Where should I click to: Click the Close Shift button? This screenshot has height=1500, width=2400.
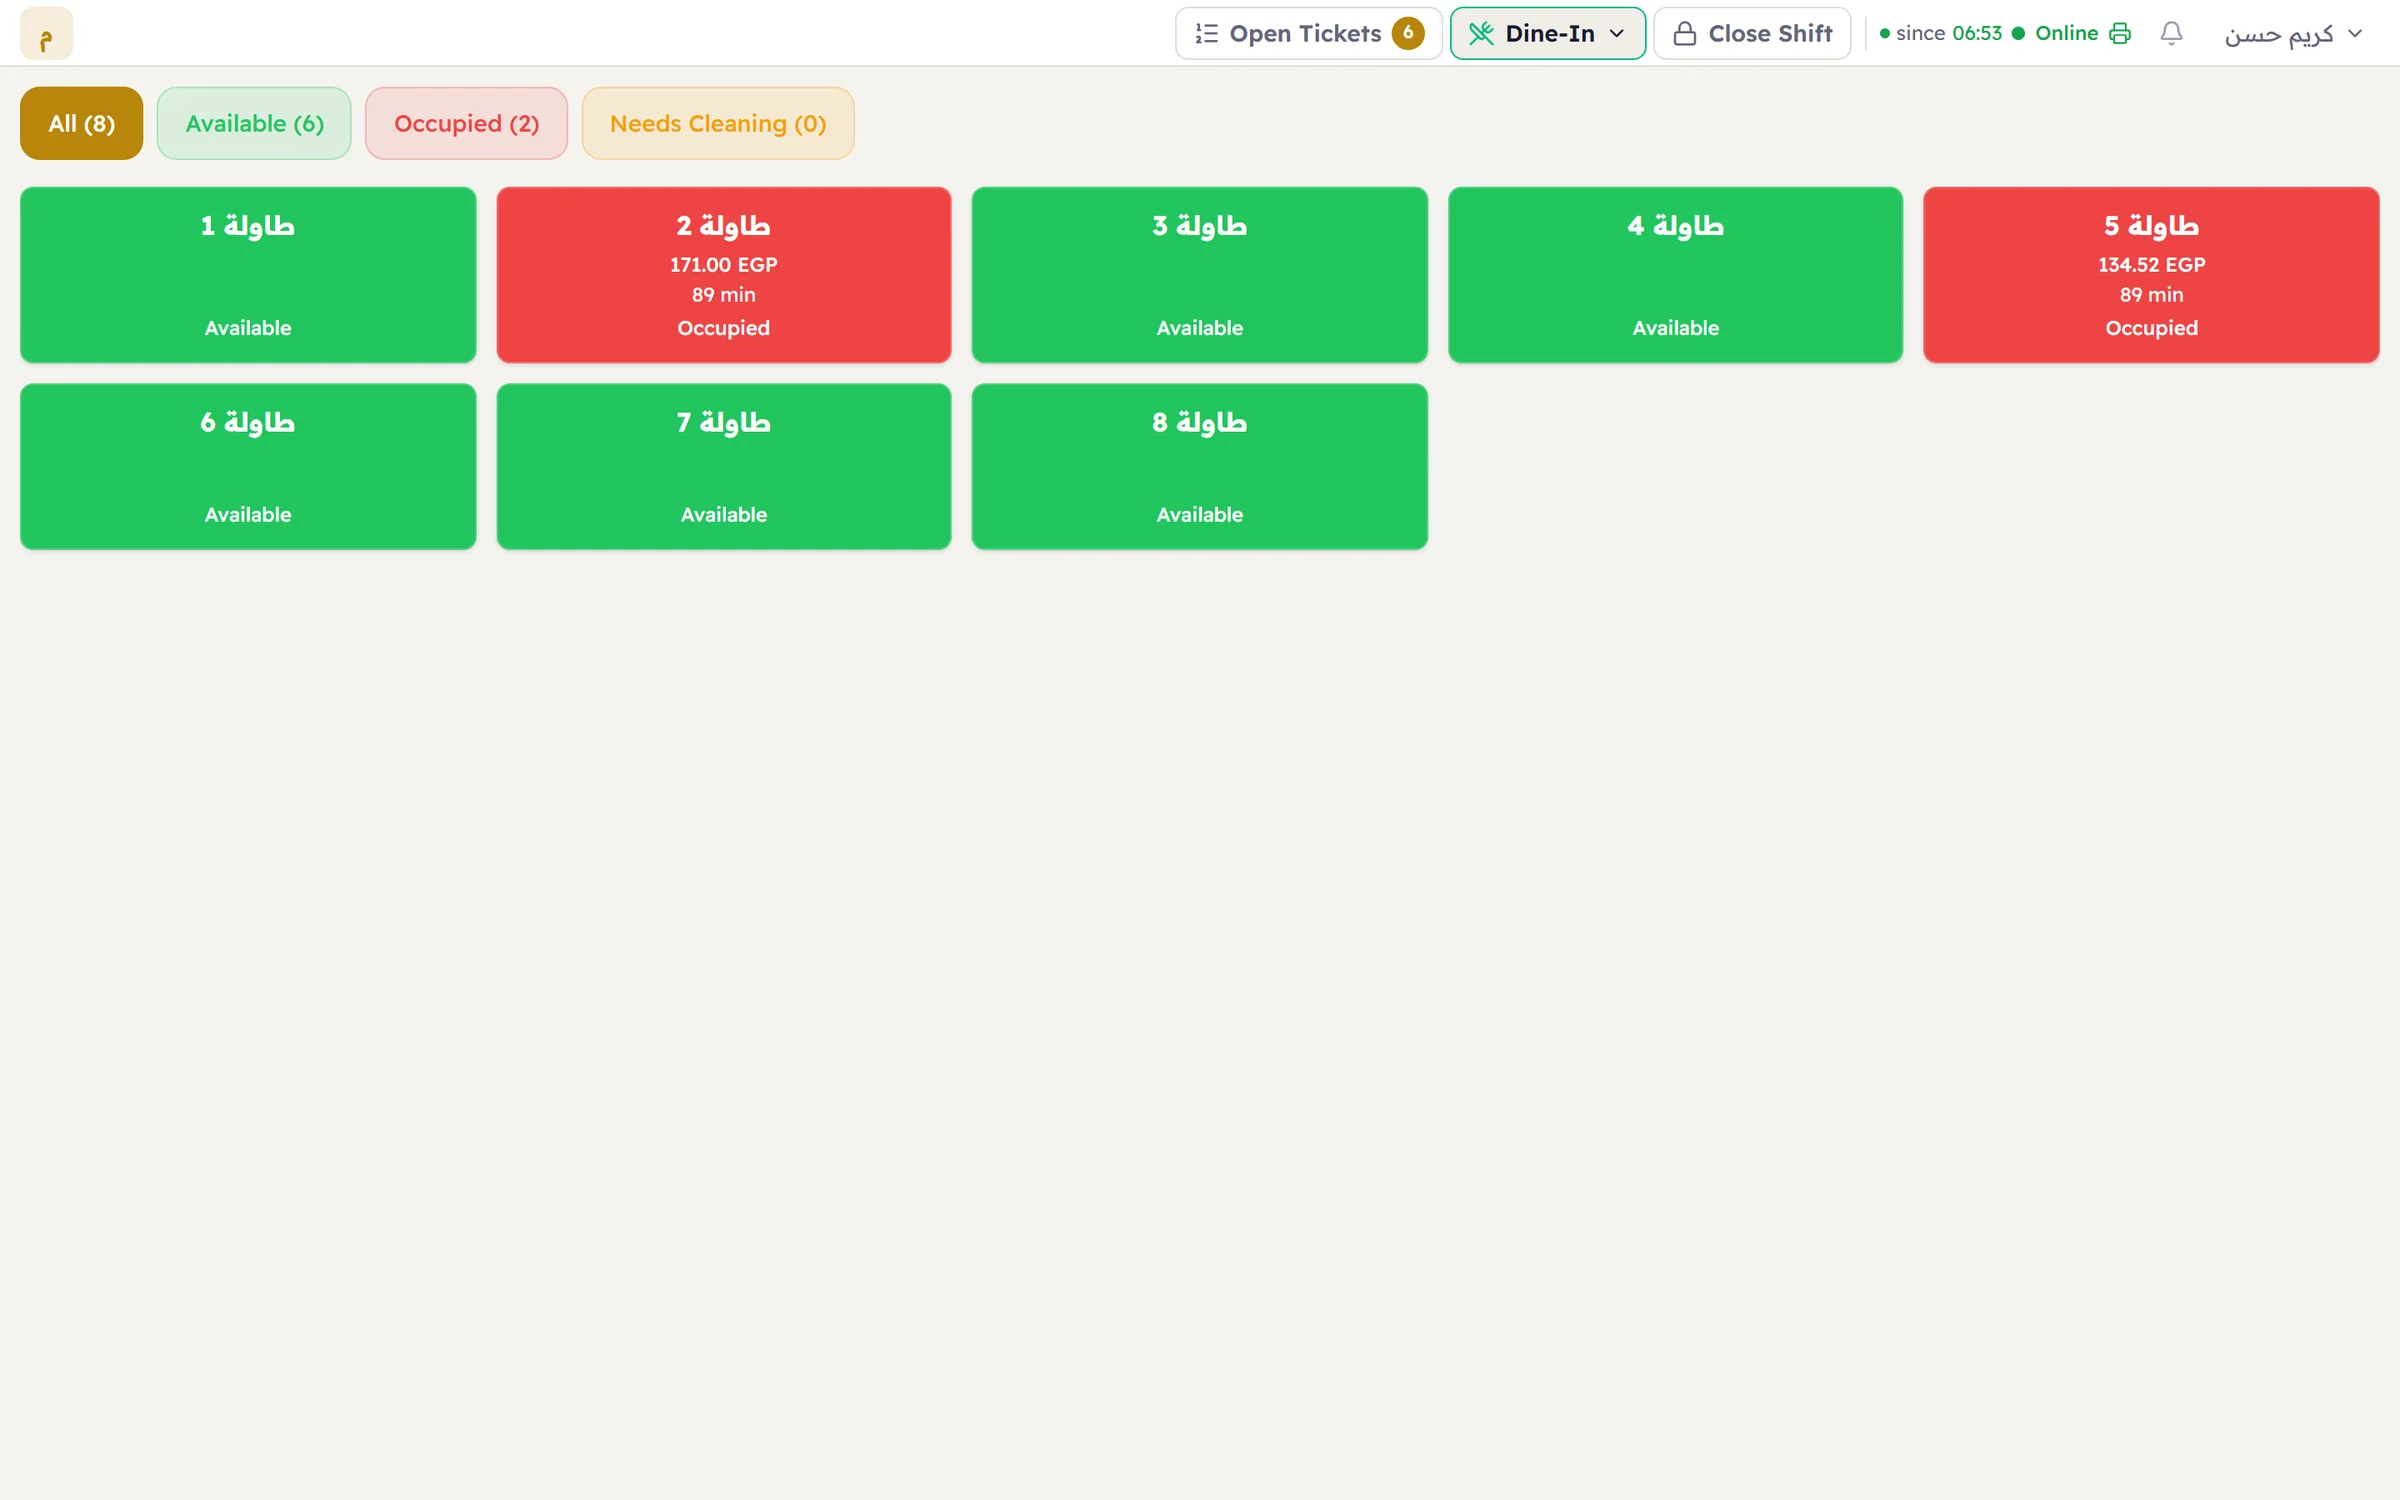[x=1752, y=33]
